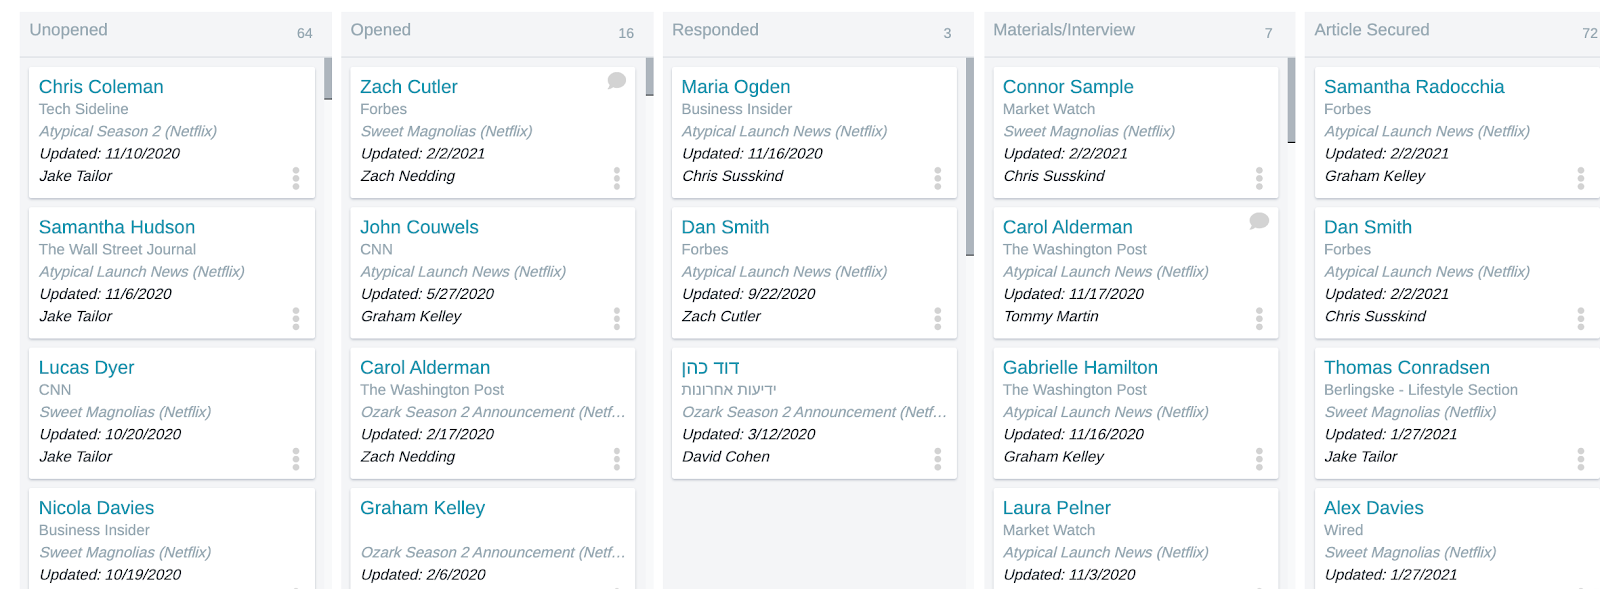The height and width of the screenshot is (589, 1600).
Task: Open three-dot menu on Maria Ogden card
Action: [x=938, y=178]
